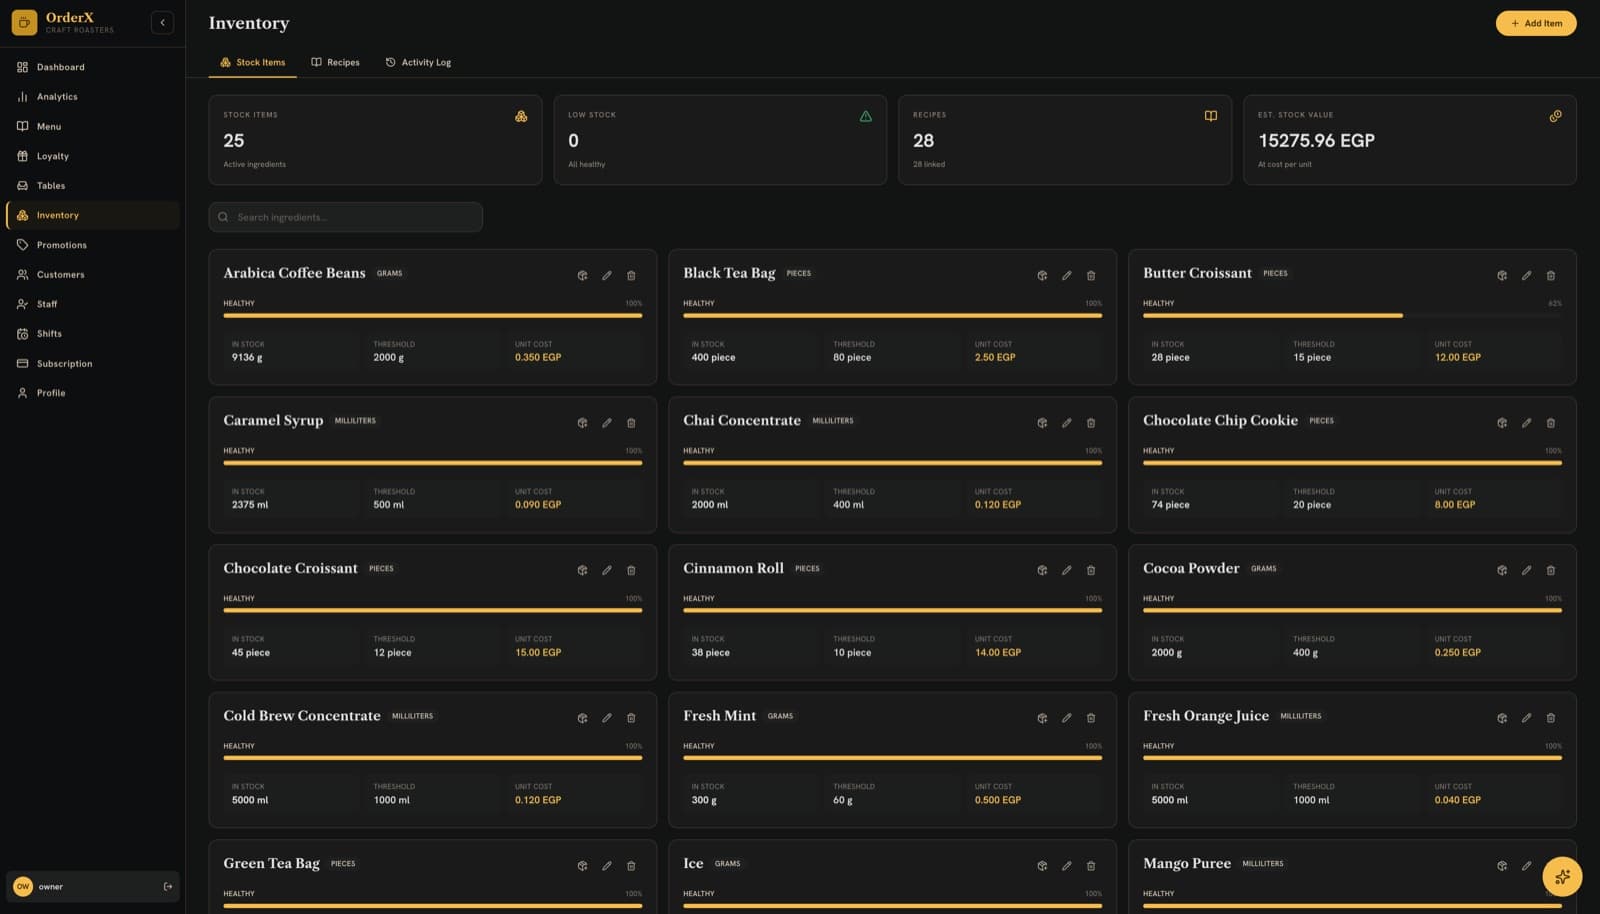Delete the Black Tea Bag item
Image resolution: width=1600 pixels, height=914 pixels.
tap(1091, 275)
